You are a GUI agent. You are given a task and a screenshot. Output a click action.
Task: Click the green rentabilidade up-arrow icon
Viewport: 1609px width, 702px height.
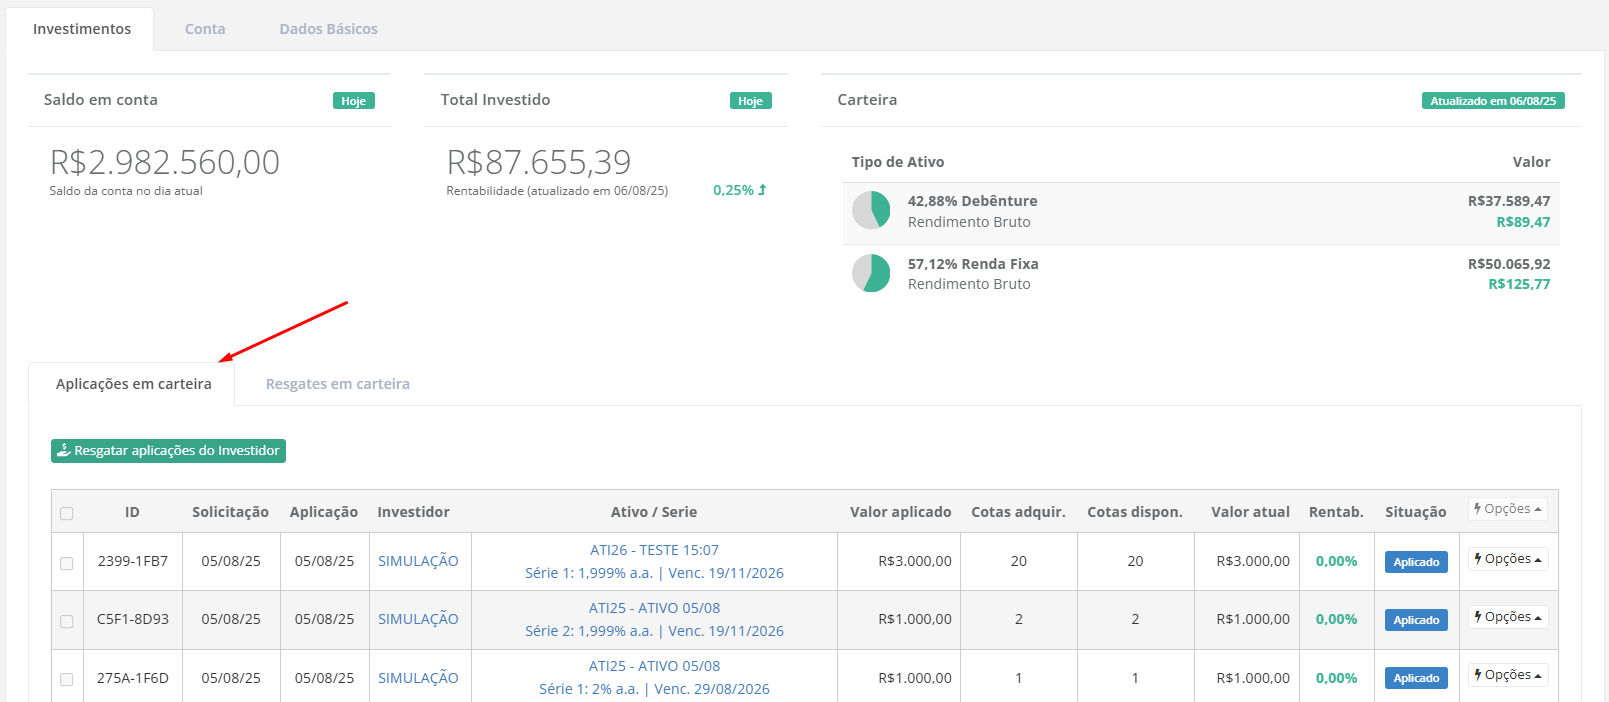(x=762, y=190)
